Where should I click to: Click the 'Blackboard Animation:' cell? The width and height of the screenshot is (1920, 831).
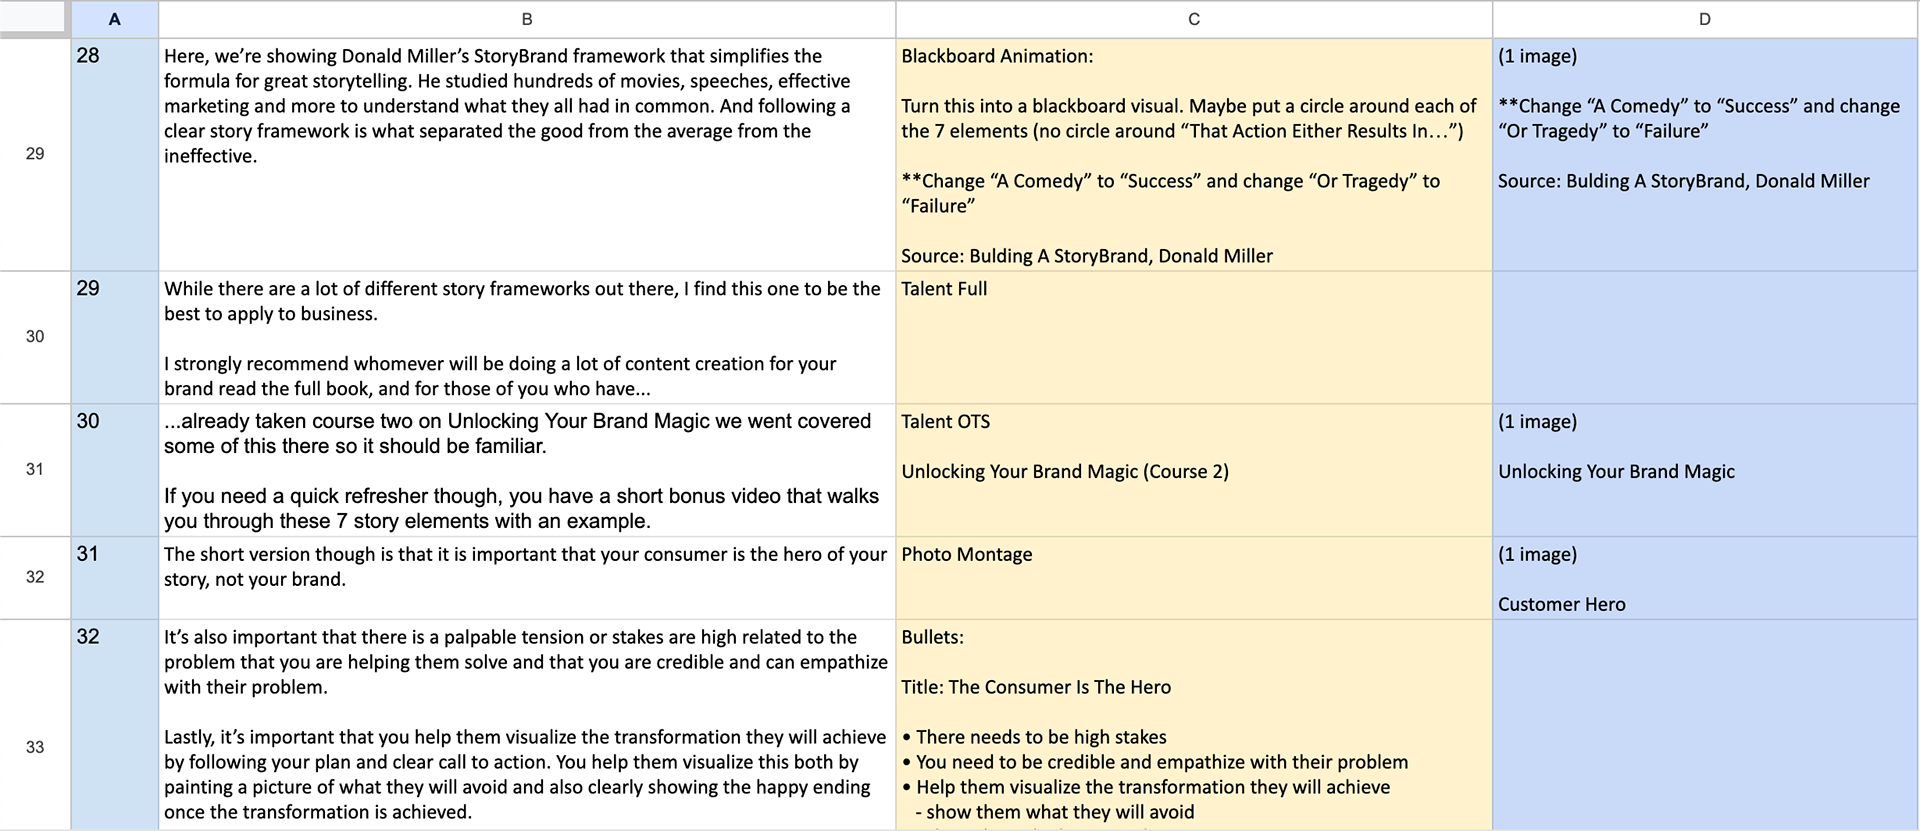click(x=1194, y=154)
